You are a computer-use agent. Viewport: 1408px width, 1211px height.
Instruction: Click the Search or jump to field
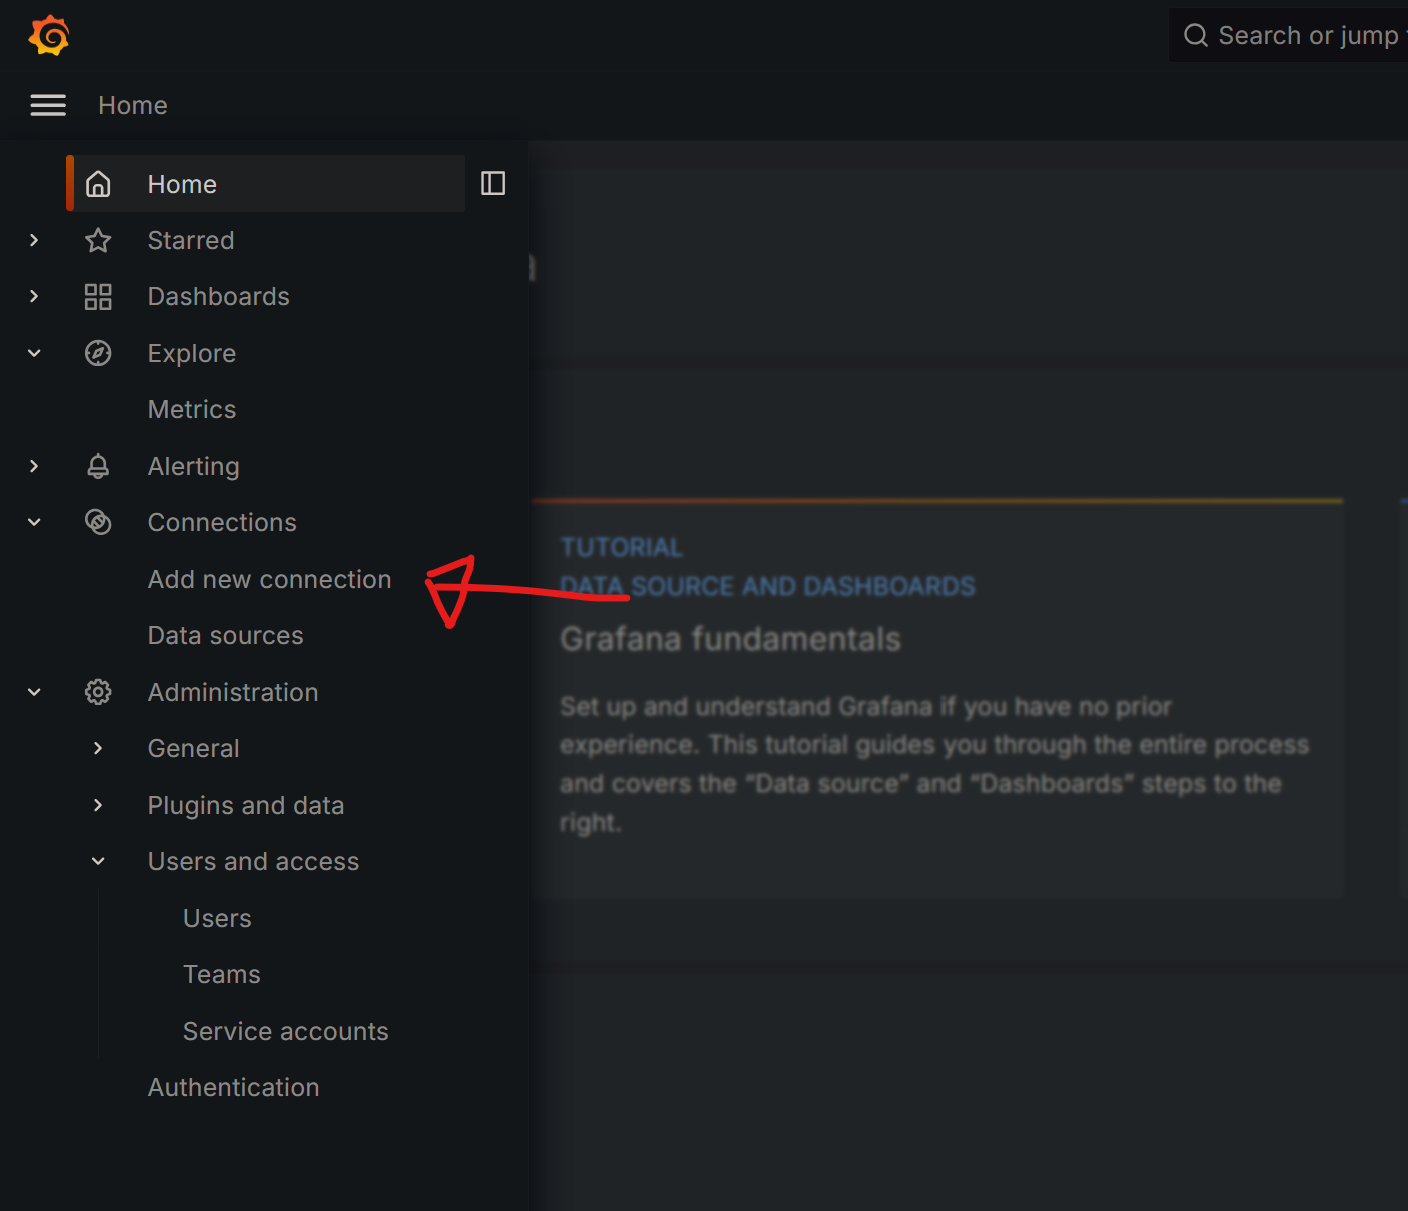(1300, 34)
